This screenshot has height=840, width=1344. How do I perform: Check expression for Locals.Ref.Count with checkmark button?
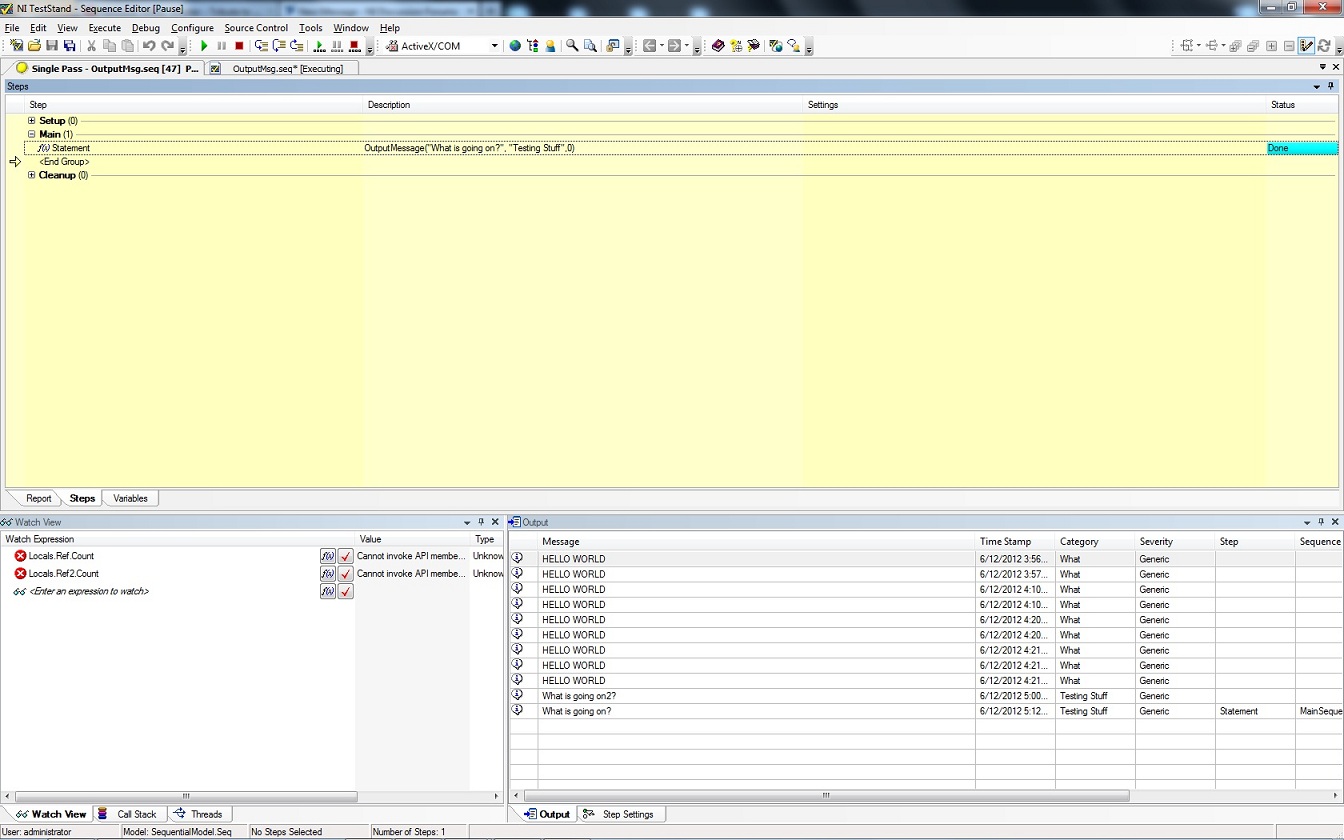coord(346,556)
